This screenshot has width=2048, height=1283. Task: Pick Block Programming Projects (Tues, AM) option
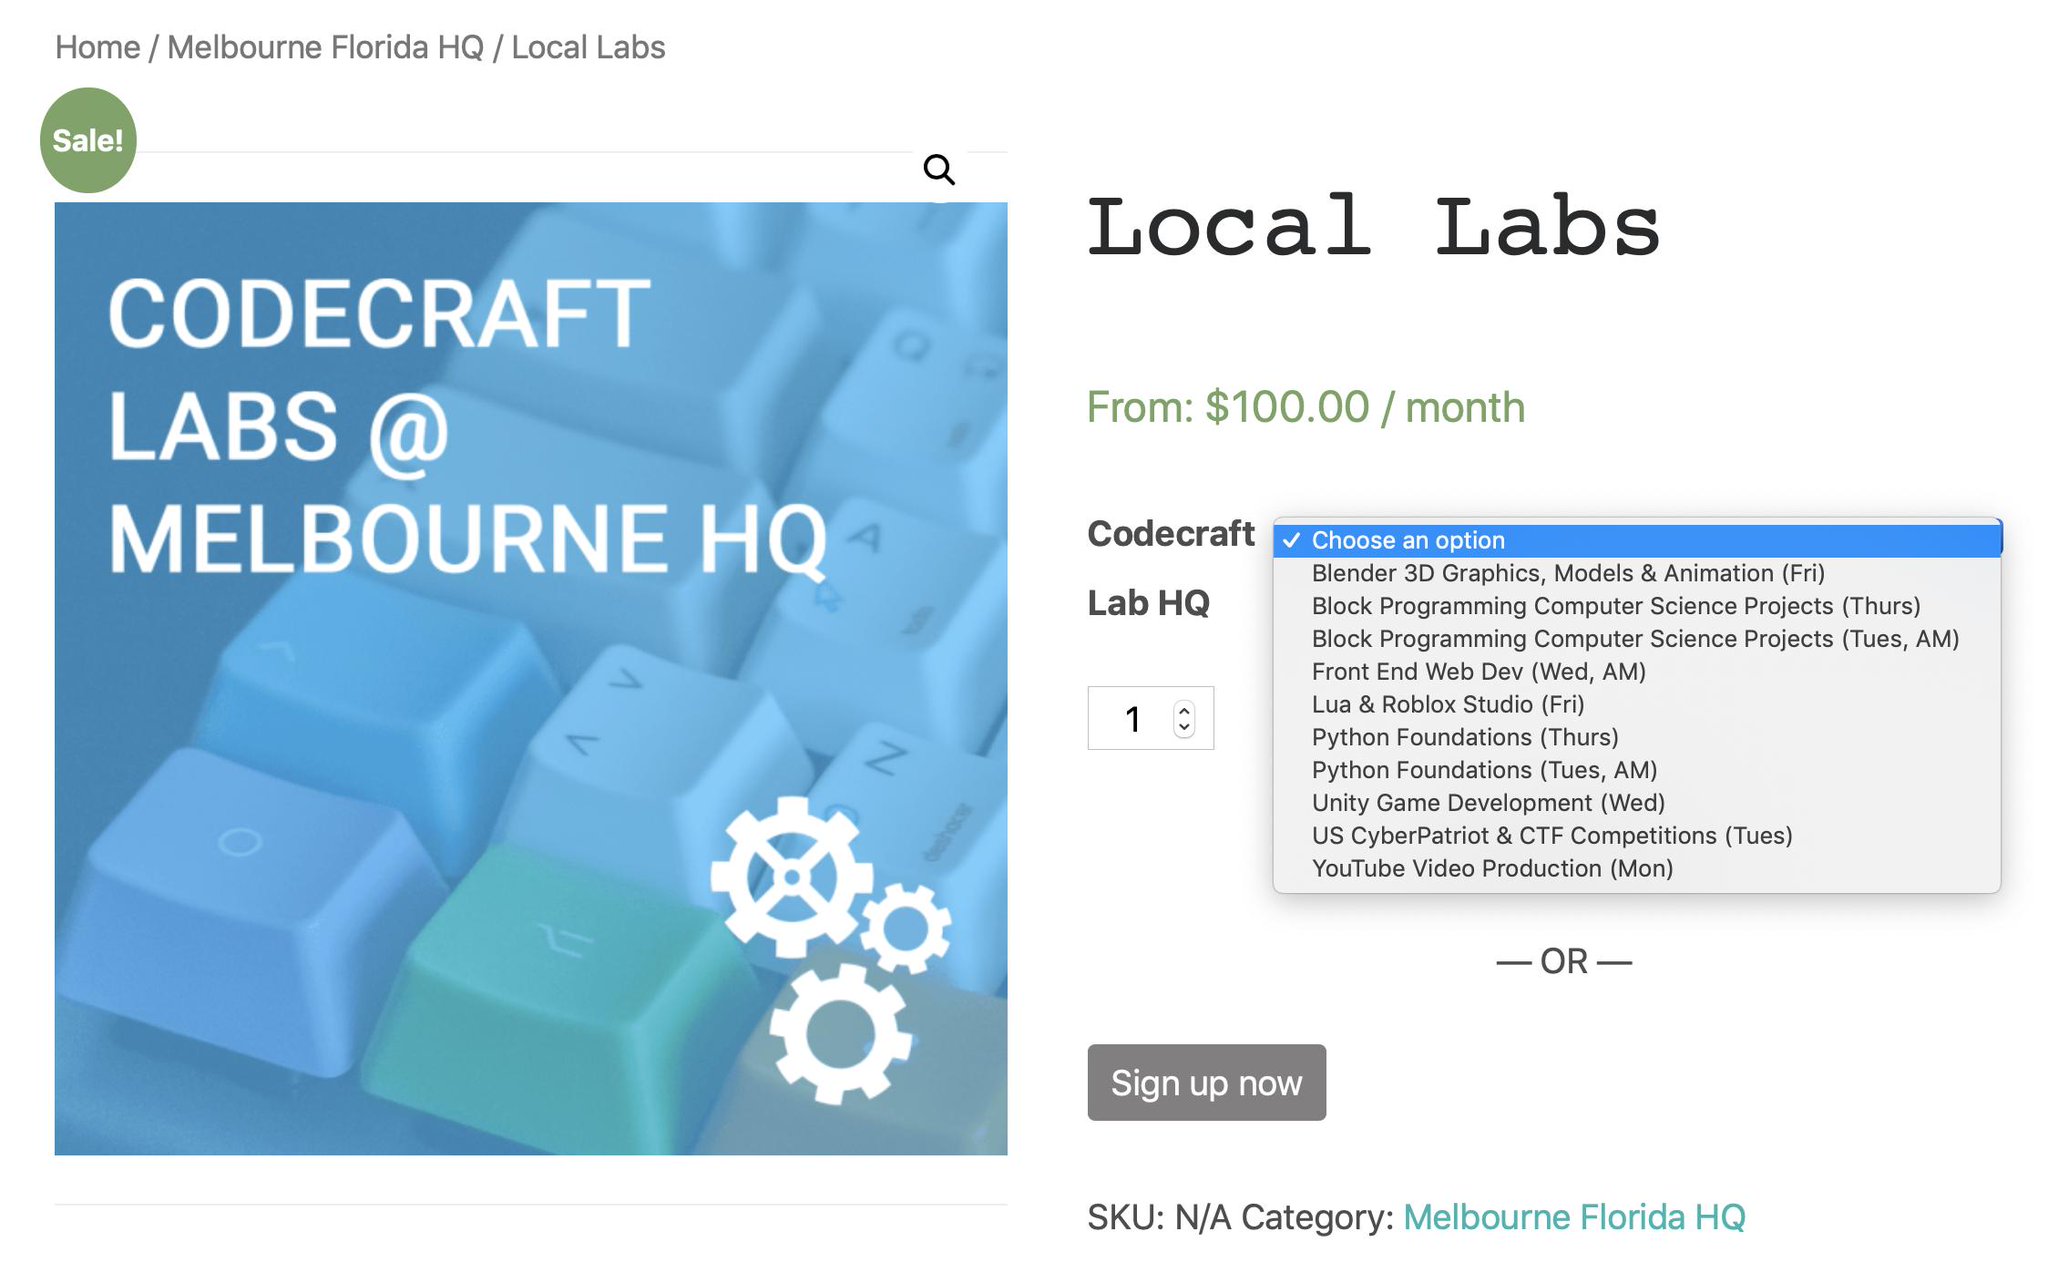1634,639
